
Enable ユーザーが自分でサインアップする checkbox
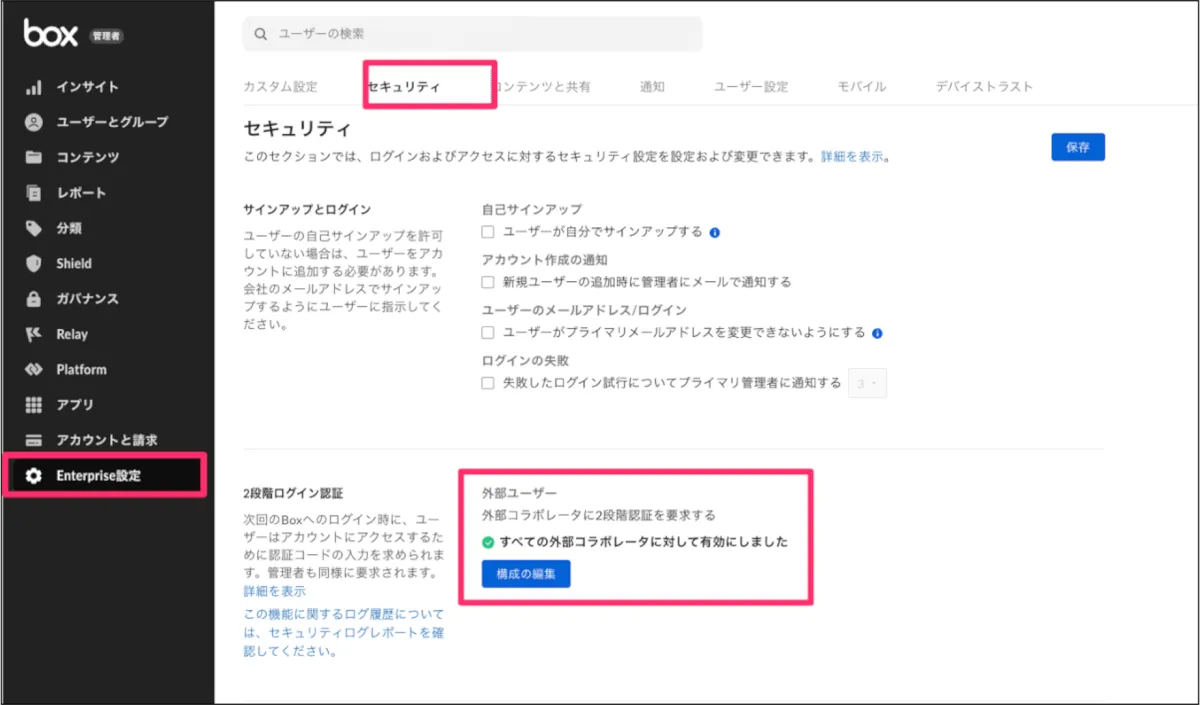pos(488,232)
